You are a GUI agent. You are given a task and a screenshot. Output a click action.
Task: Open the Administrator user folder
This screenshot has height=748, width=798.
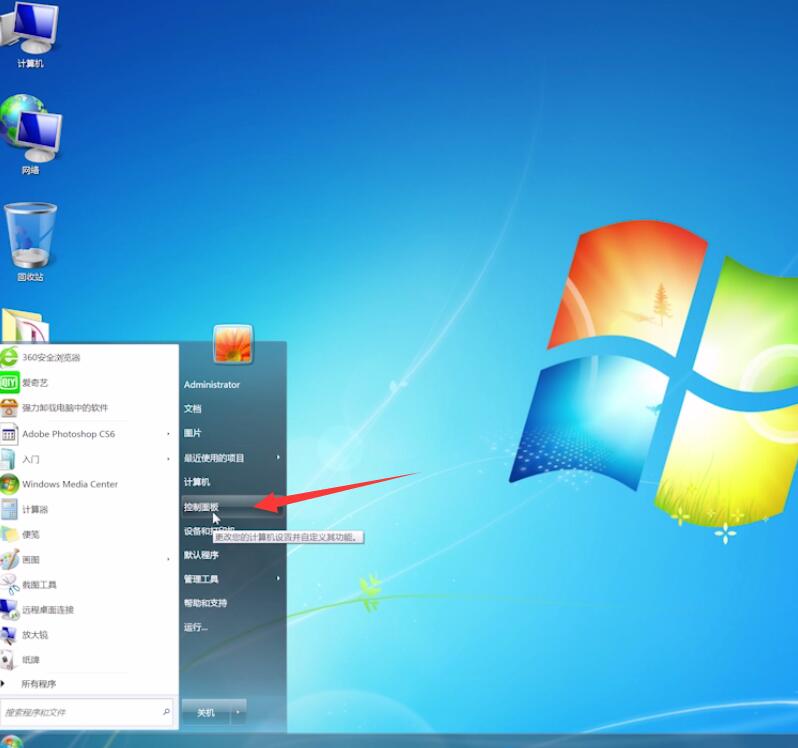pyautogui.click(x=212, y=385)
